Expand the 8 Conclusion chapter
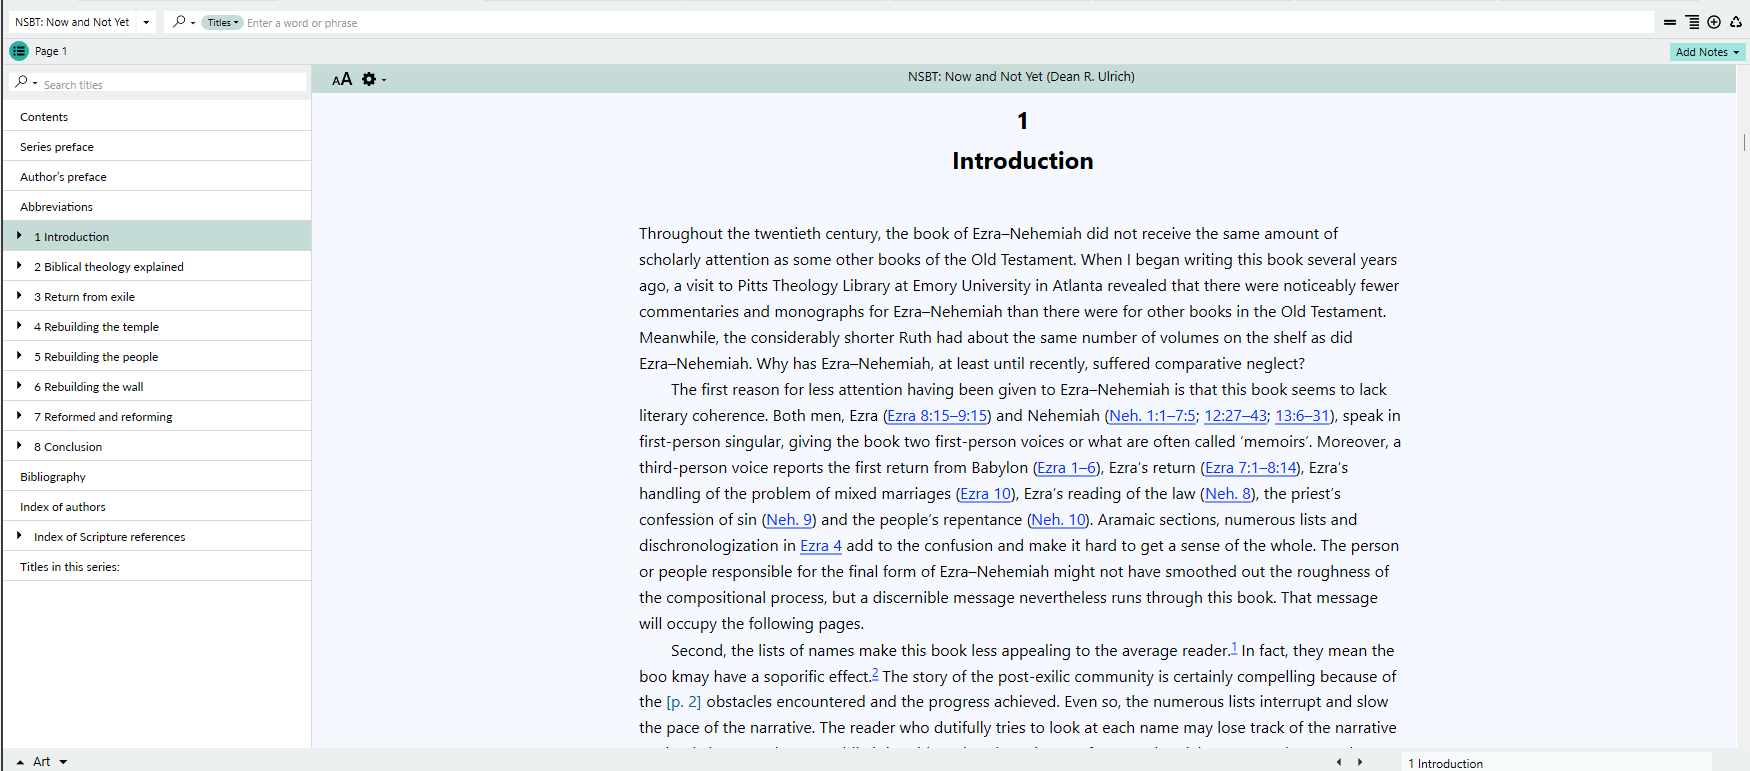Viewport: 1750px width, 771px height. tap(19, 446)
